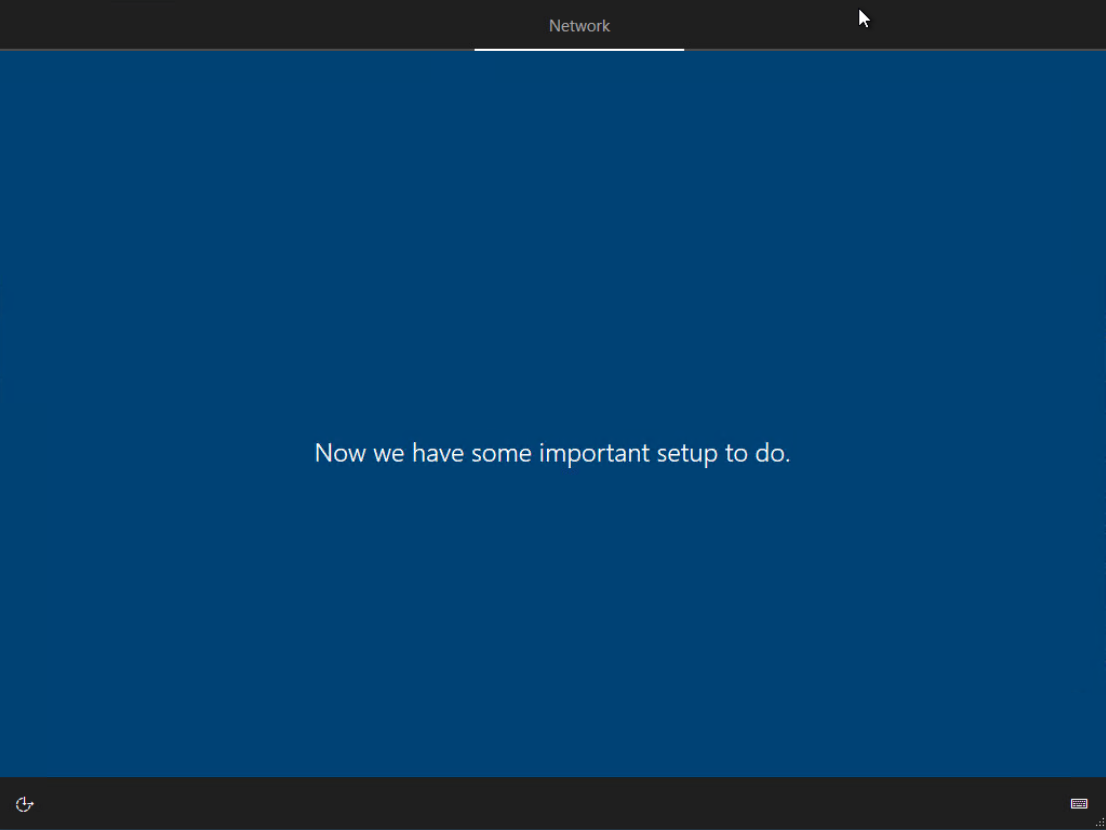Open the Ease of Access icon
This screenshot has width=1106, height=830.
[25, 804]
